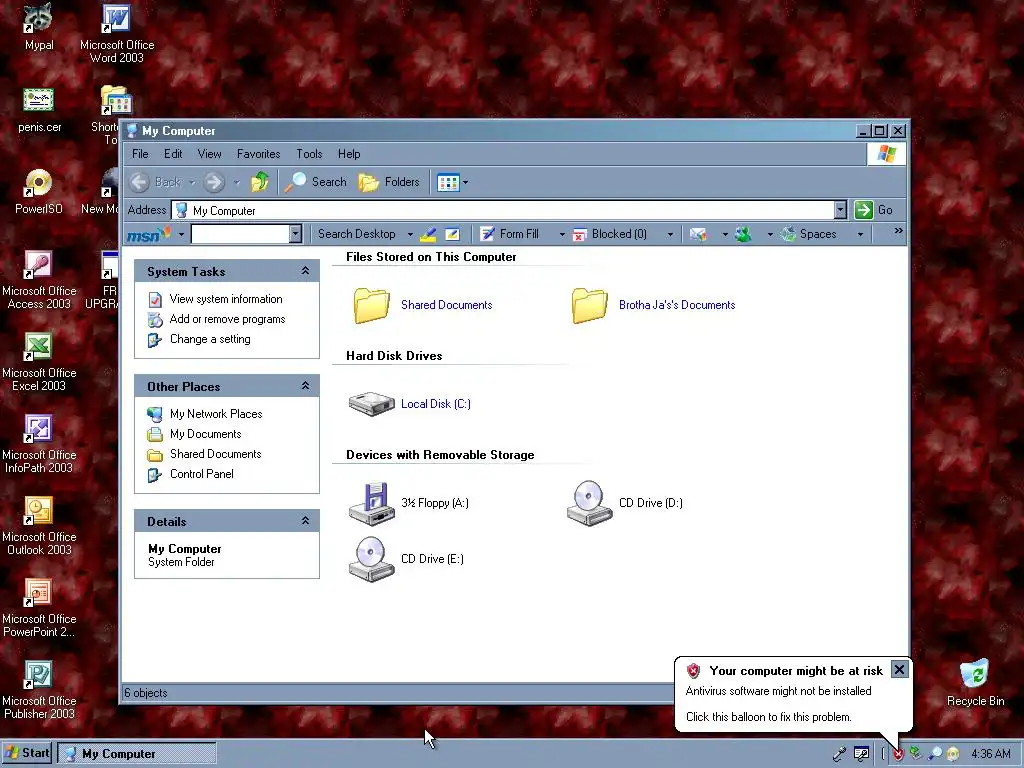Image resolution: width=1024 pixels, height=768 pixels.
Task: Open the Views button menu
Action: pyautogui.click(x=453, y=182)
